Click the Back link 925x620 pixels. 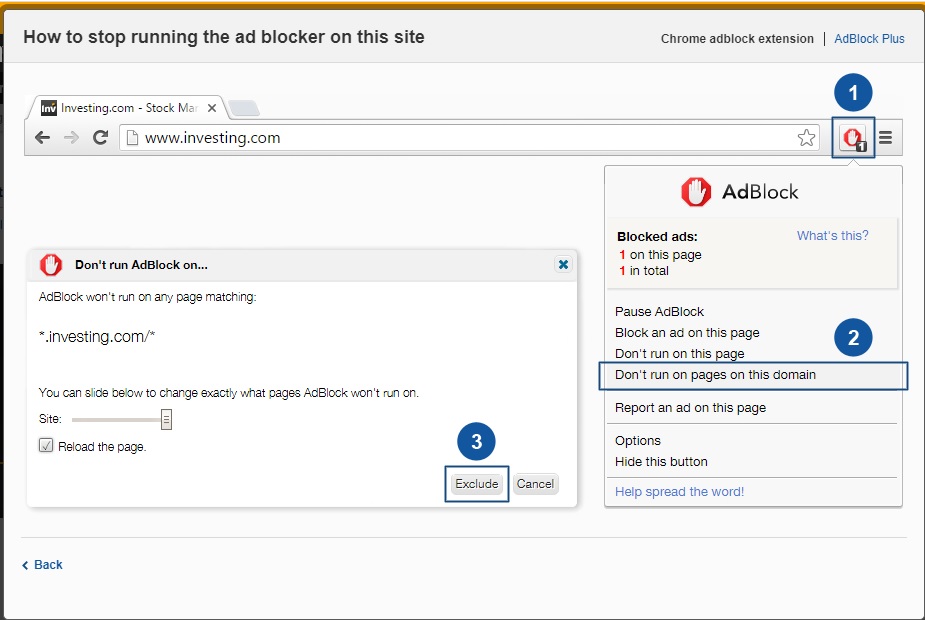coord(42,565)
